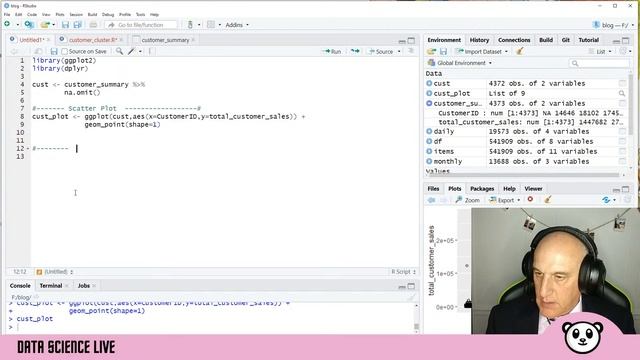This screenshot has height=360, width=640.
Task: Expand the daily data object
Action: pos(429,131)
